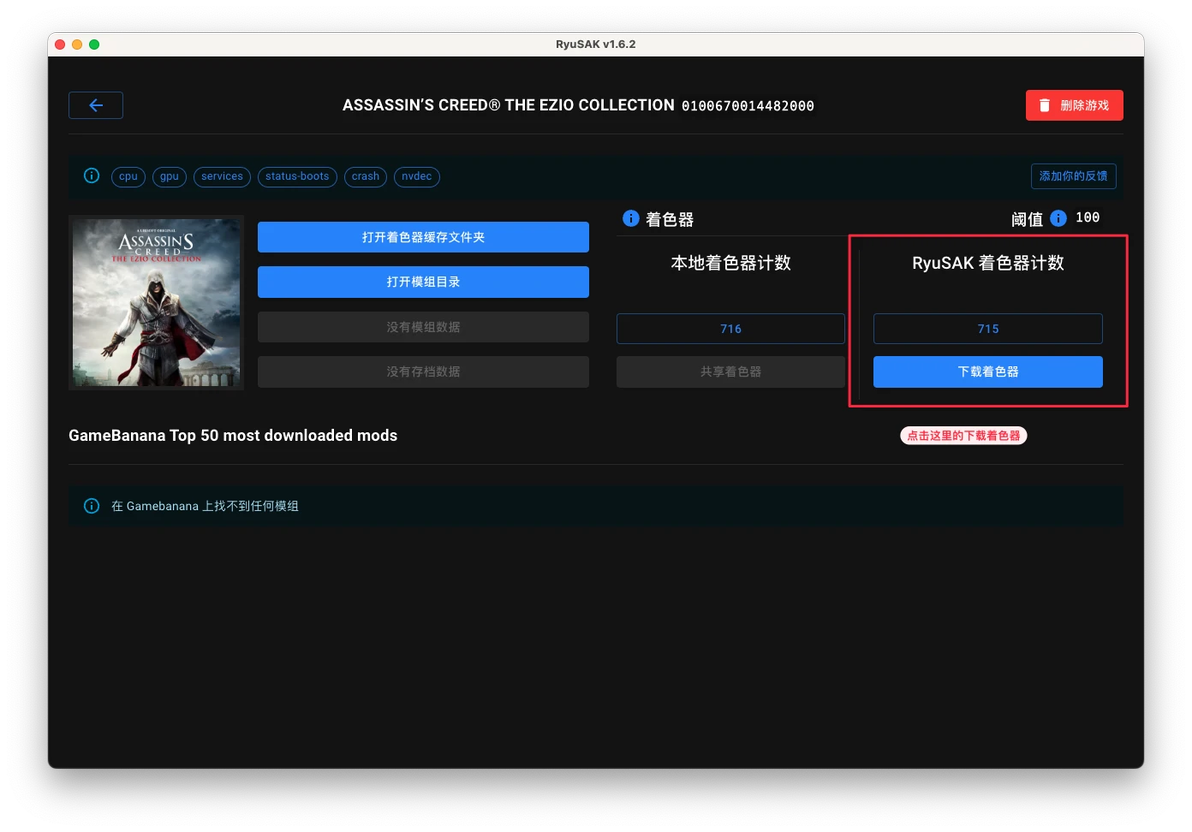Select the crash tag
Image resolution: width=1192 pixels, height=832 pixels.
365,176
